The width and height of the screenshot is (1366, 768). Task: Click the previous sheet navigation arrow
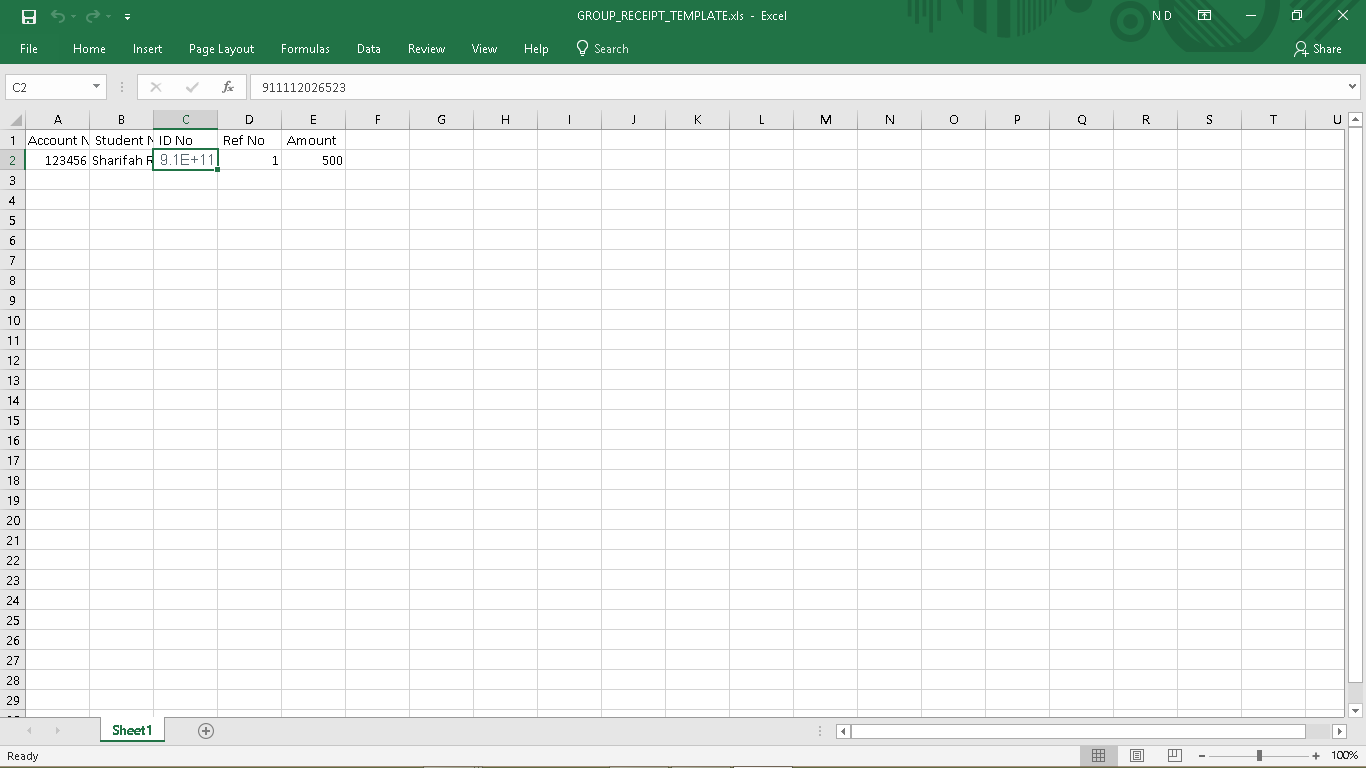(29, 731)
